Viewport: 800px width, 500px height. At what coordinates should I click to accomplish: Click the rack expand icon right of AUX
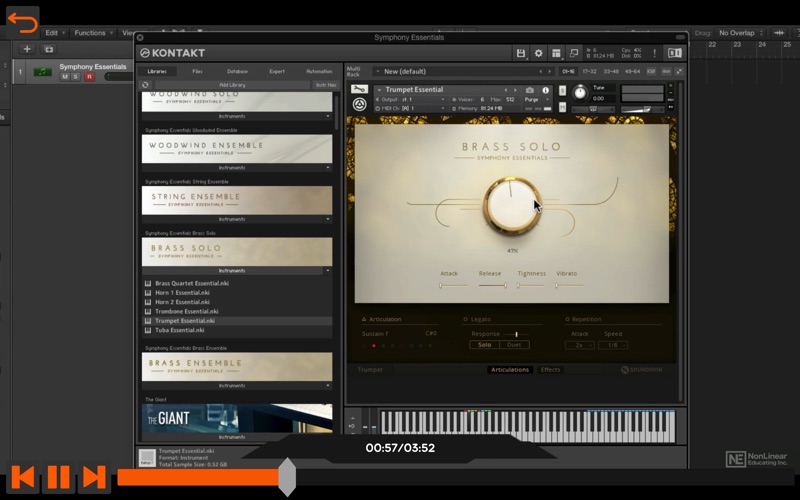tap(679, 71)
